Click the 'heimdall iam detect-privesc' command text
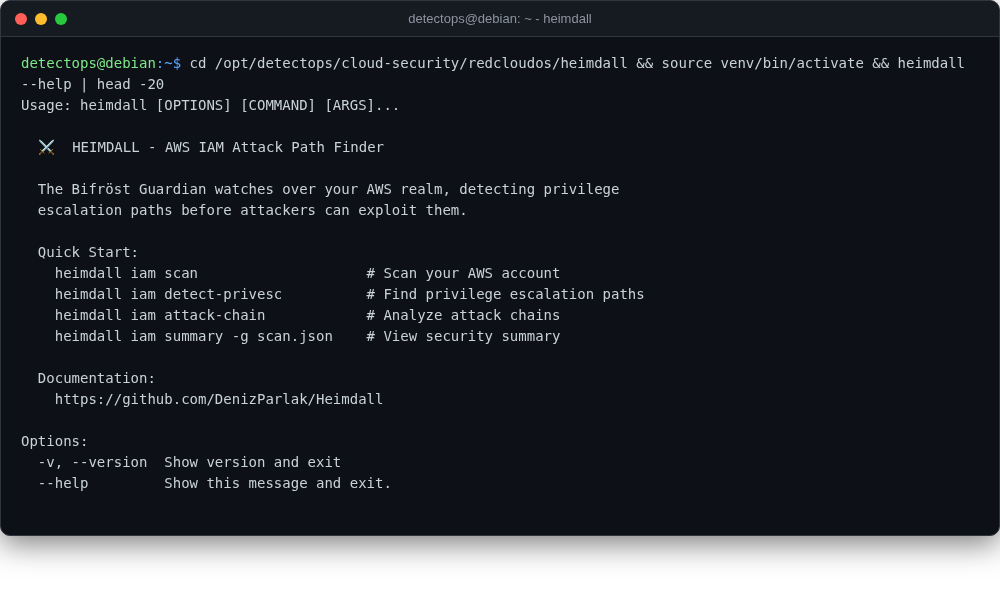Screen dimensions: 1000x594 coord(168,294)
